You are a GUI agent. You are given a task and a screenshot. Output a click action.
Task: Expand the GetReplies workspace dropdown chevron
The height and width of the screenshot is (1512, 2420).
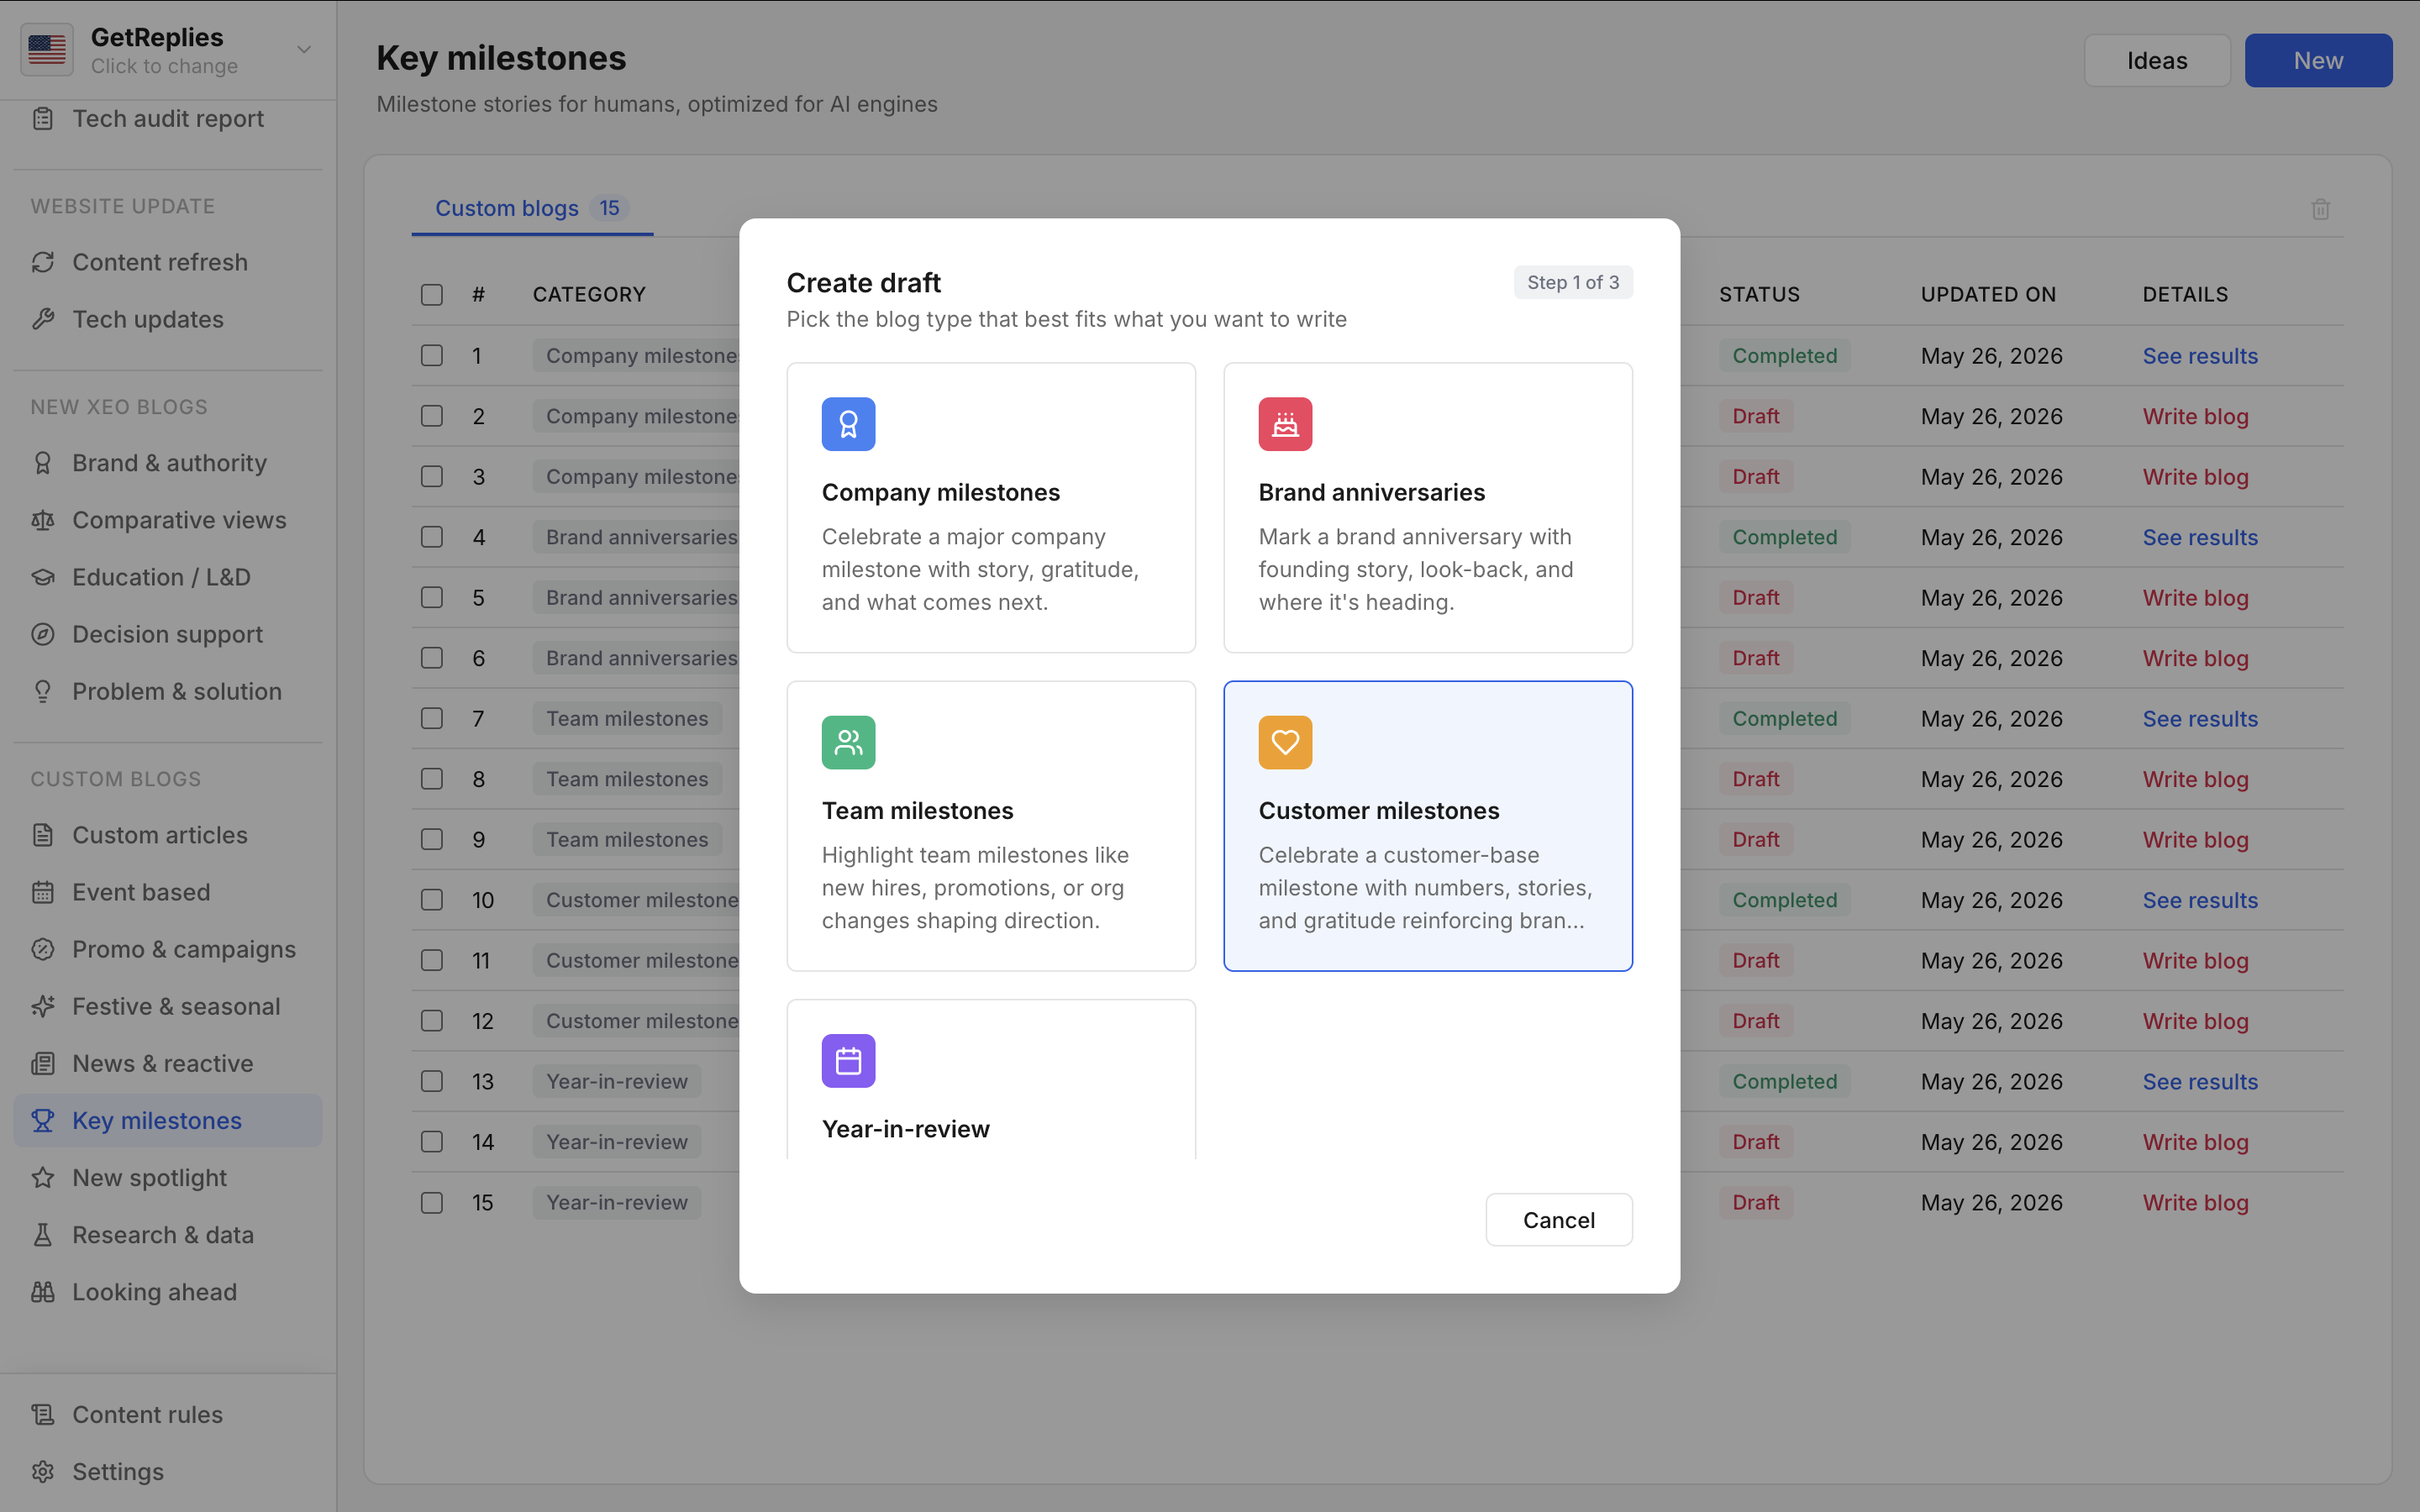(304, 49)
